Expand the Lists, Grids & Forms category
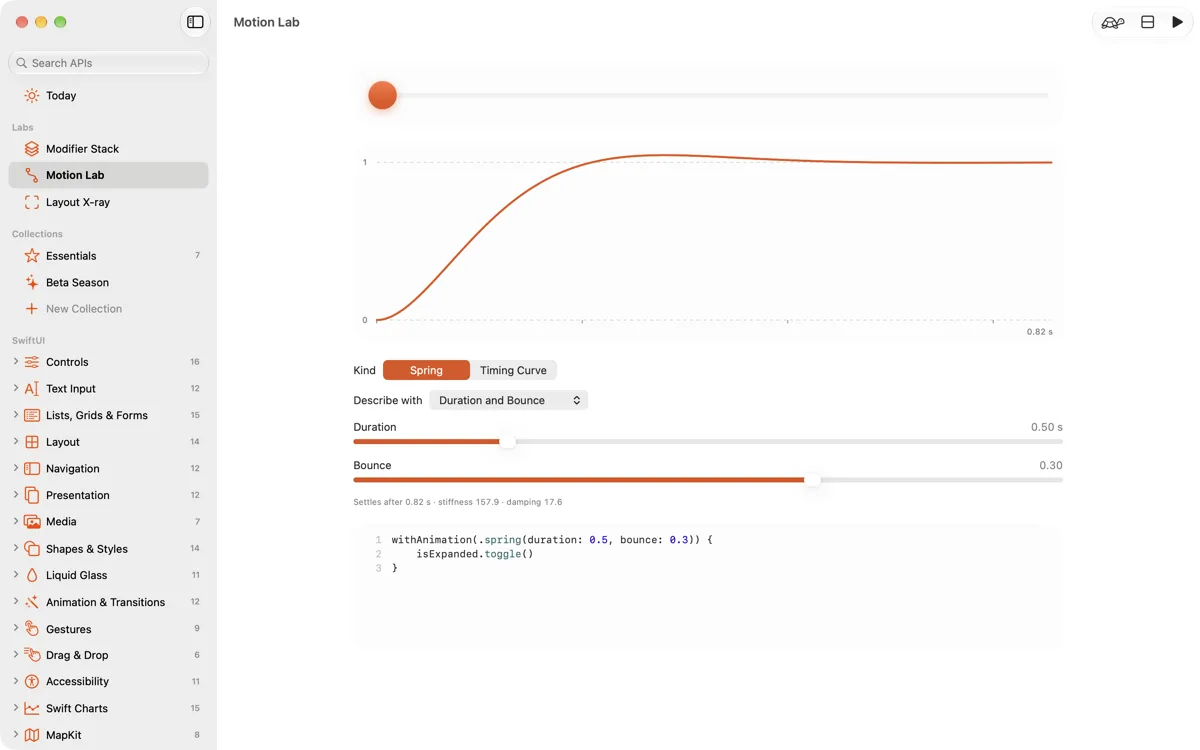The image size is (1200, 750). pos(15,415)
